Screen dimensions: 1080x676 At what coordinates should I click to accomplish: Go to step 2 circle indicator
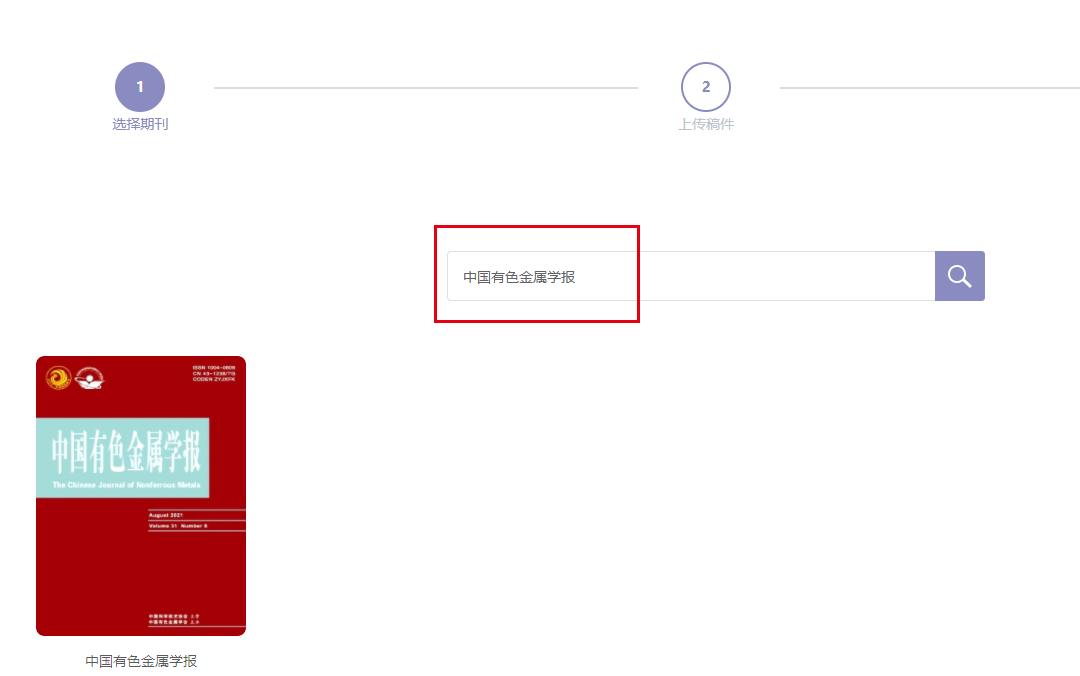(x=706, y=87)
